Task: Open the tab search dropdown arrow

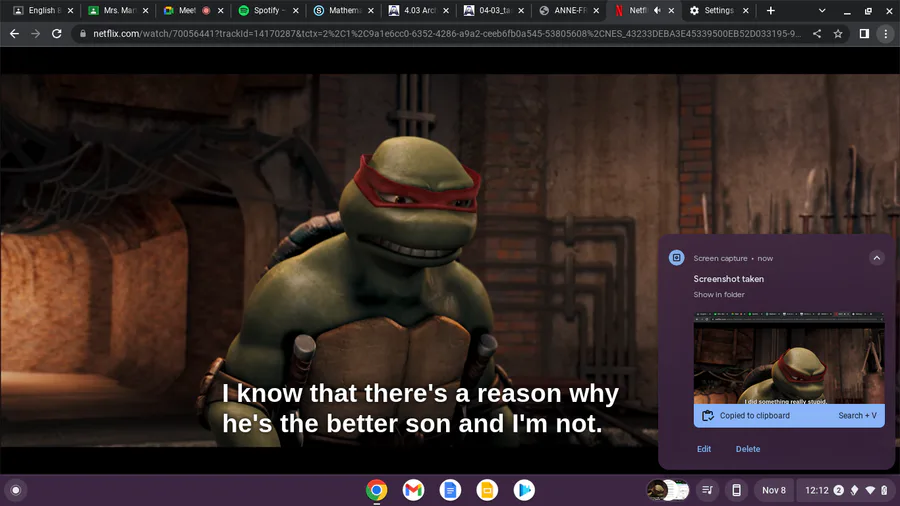Action: click(x=822, y=10)
